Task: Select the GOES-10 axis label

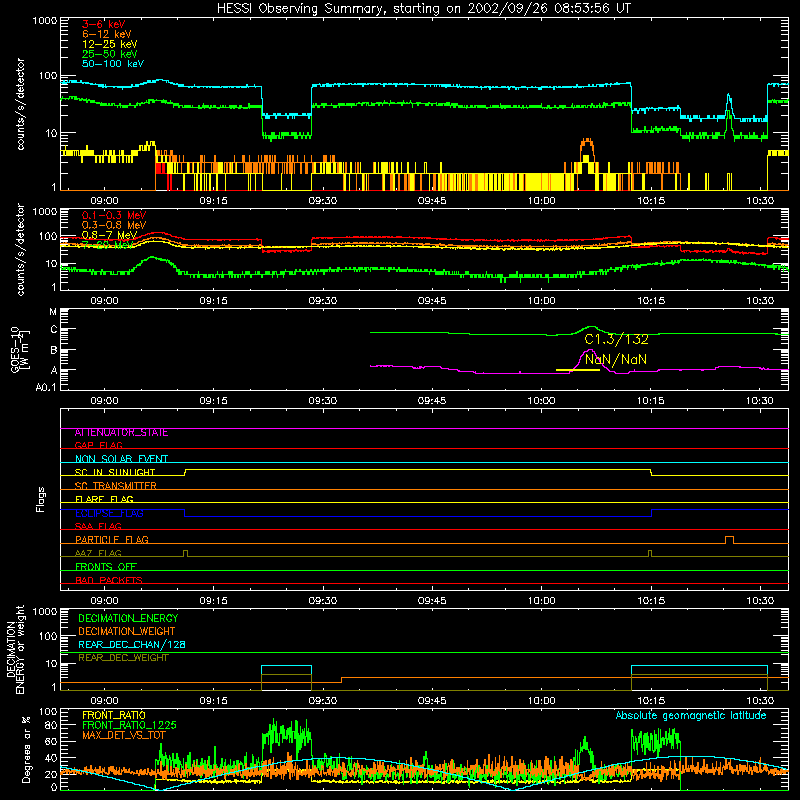Action: click(20, 349)
